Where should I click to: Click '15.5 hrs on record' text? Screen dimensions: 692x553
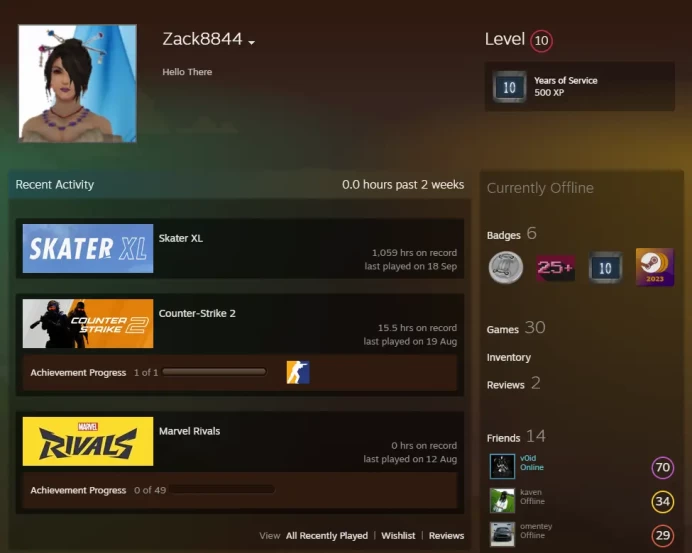(417, 328)
